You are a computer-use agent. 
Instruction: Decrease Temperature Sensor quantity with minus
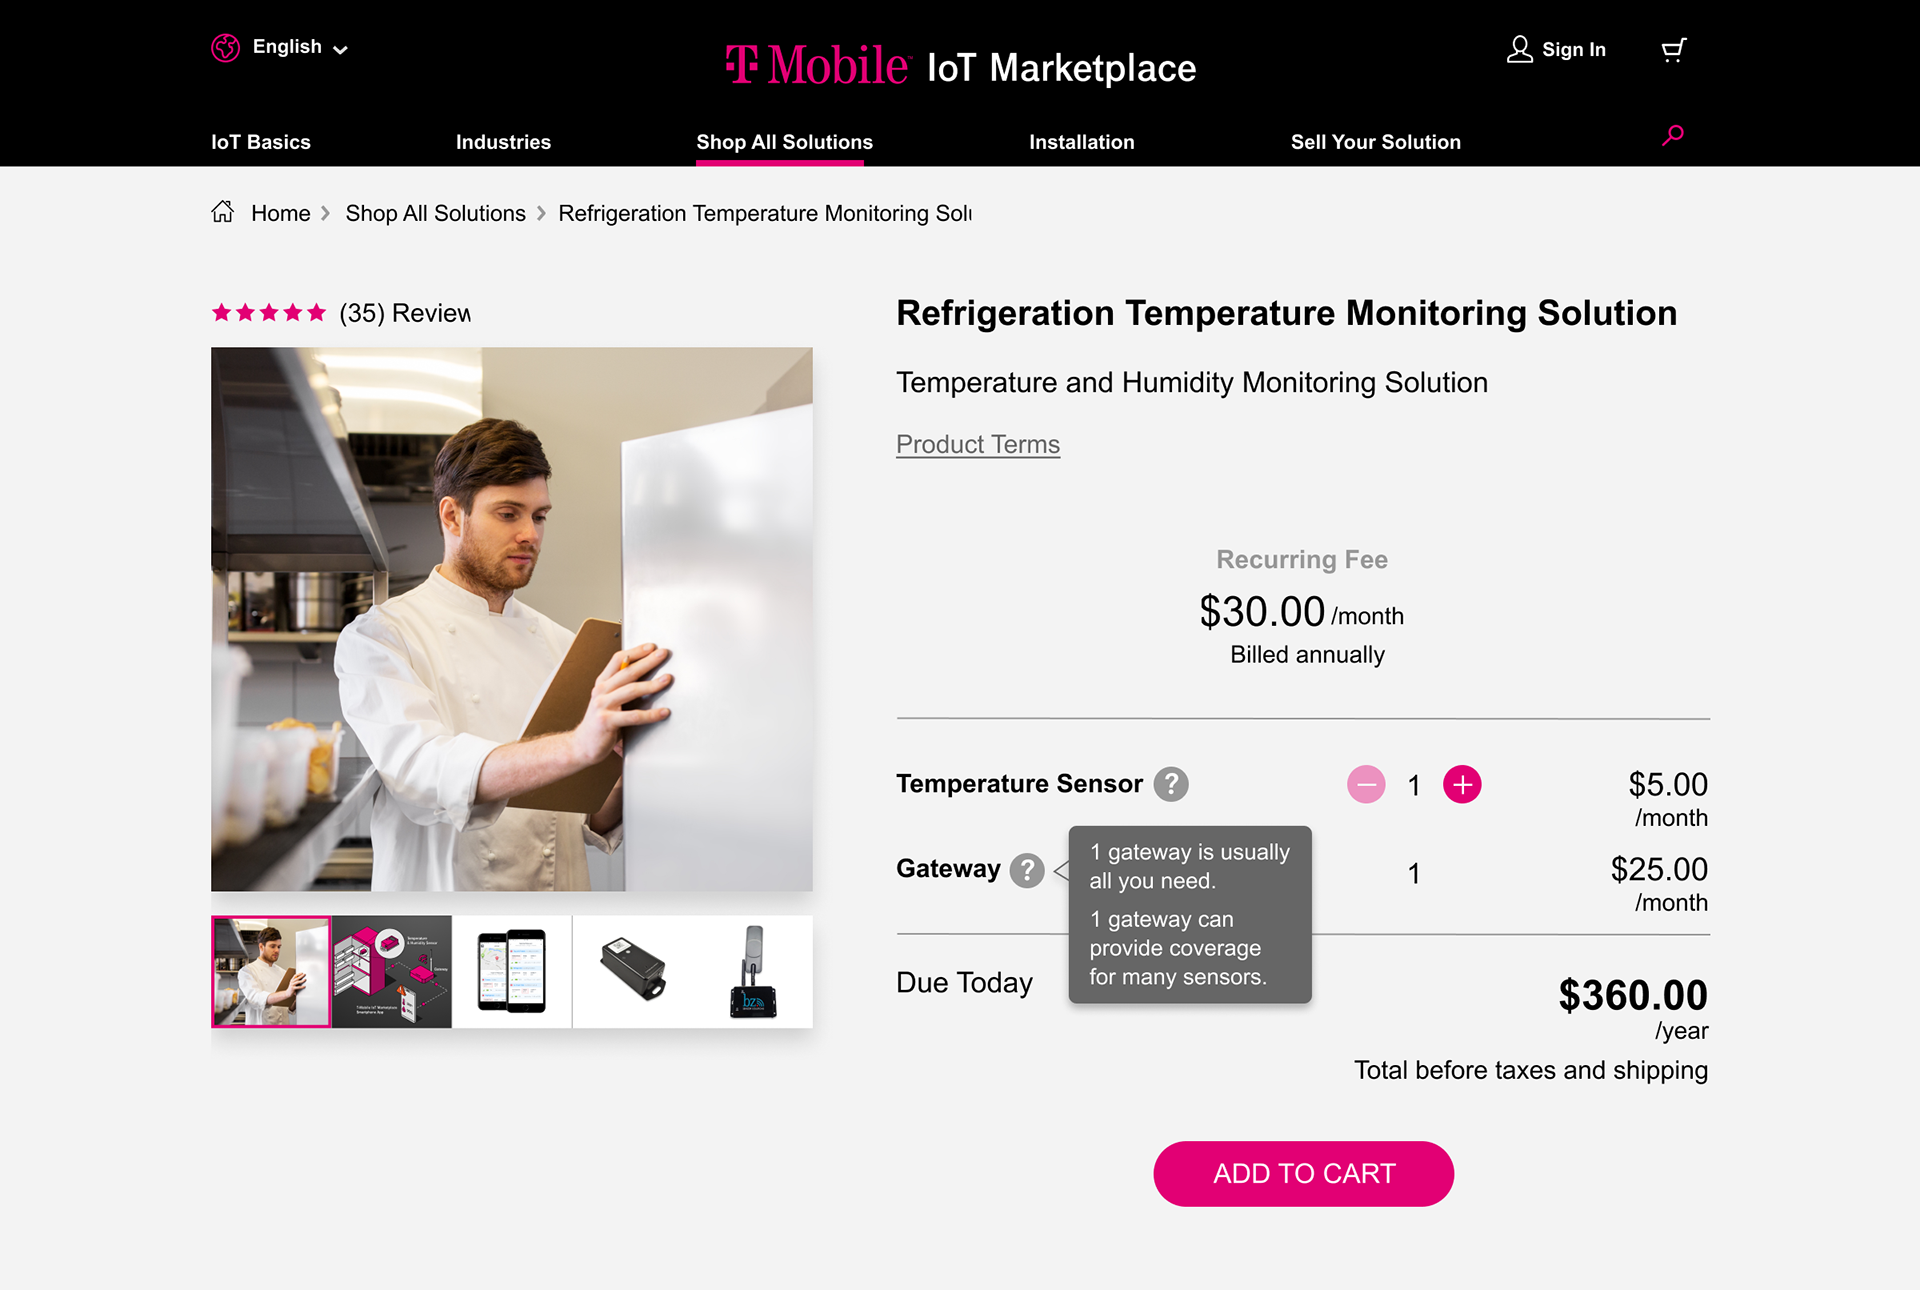(x=1366, y=785)
